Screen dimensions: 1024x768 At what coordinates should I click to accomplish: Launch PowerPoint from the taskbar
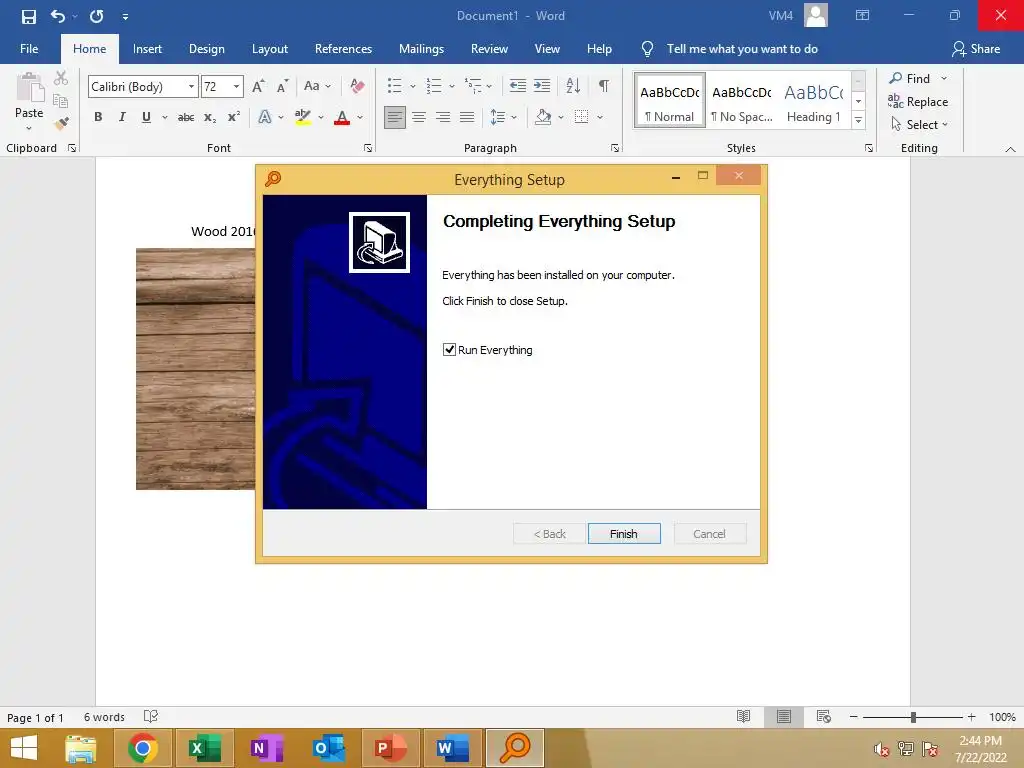391,748
